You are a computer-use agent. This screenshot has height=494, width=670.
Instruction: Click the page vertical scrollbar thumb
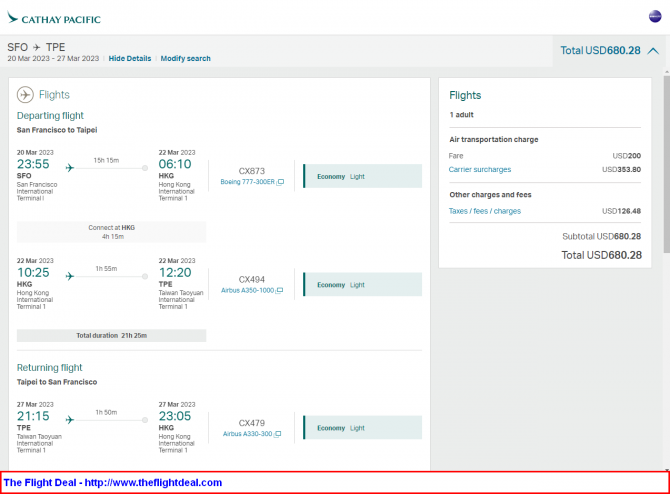(x=666, y=165)
